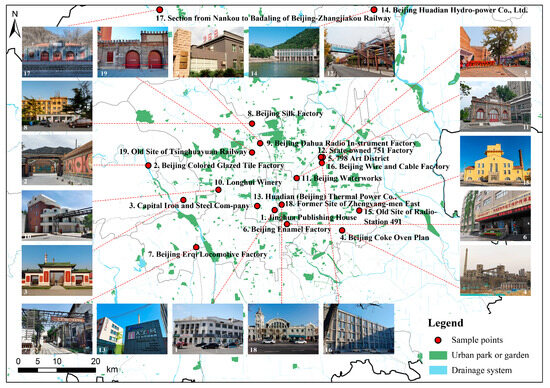Click the red dot for 16. Beijing Wire and Cable Factory

[322, 163]
